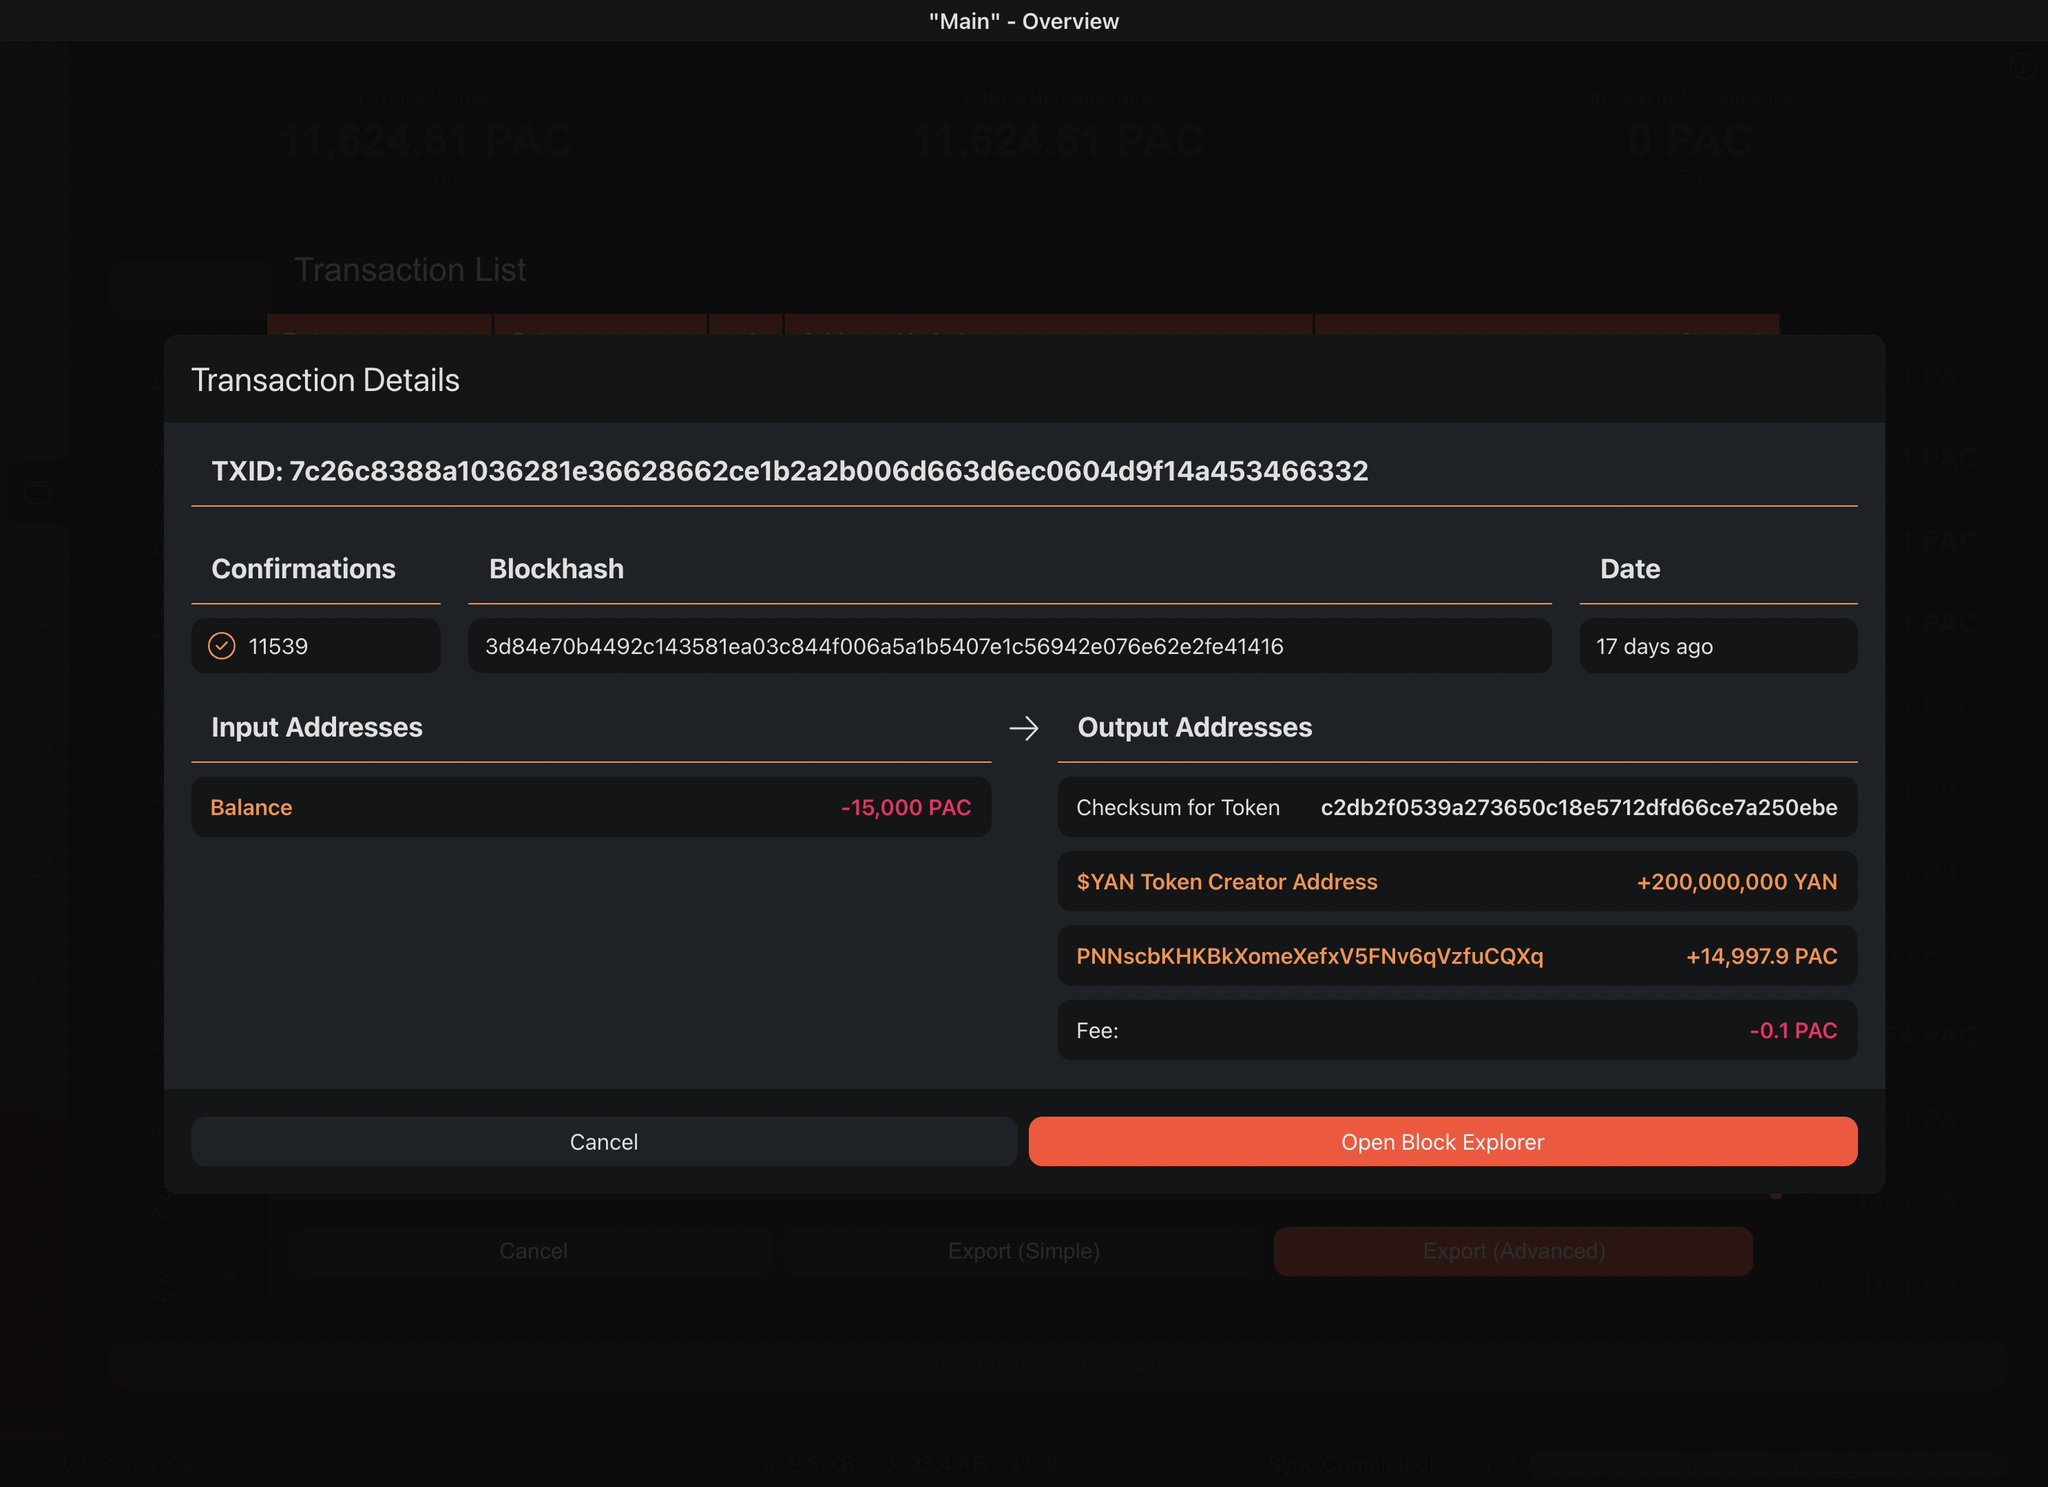Select the Balance -15,000 PAC input row
The image size is (2048, 1487).
coord(591,807)
